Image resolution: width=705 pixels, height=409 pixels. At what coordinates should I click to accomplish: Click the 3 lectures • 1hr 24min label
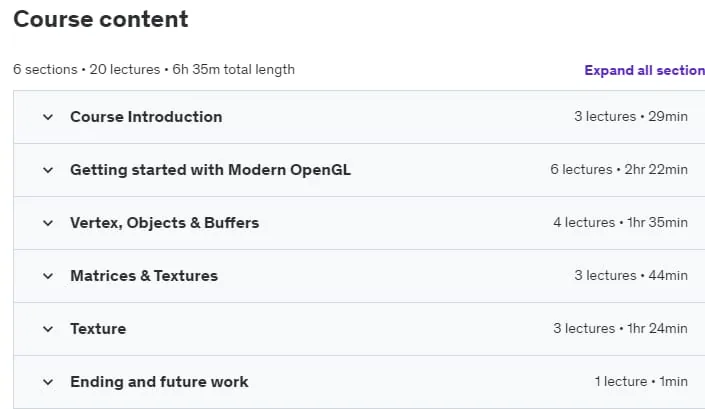click(x=620, y=329)
